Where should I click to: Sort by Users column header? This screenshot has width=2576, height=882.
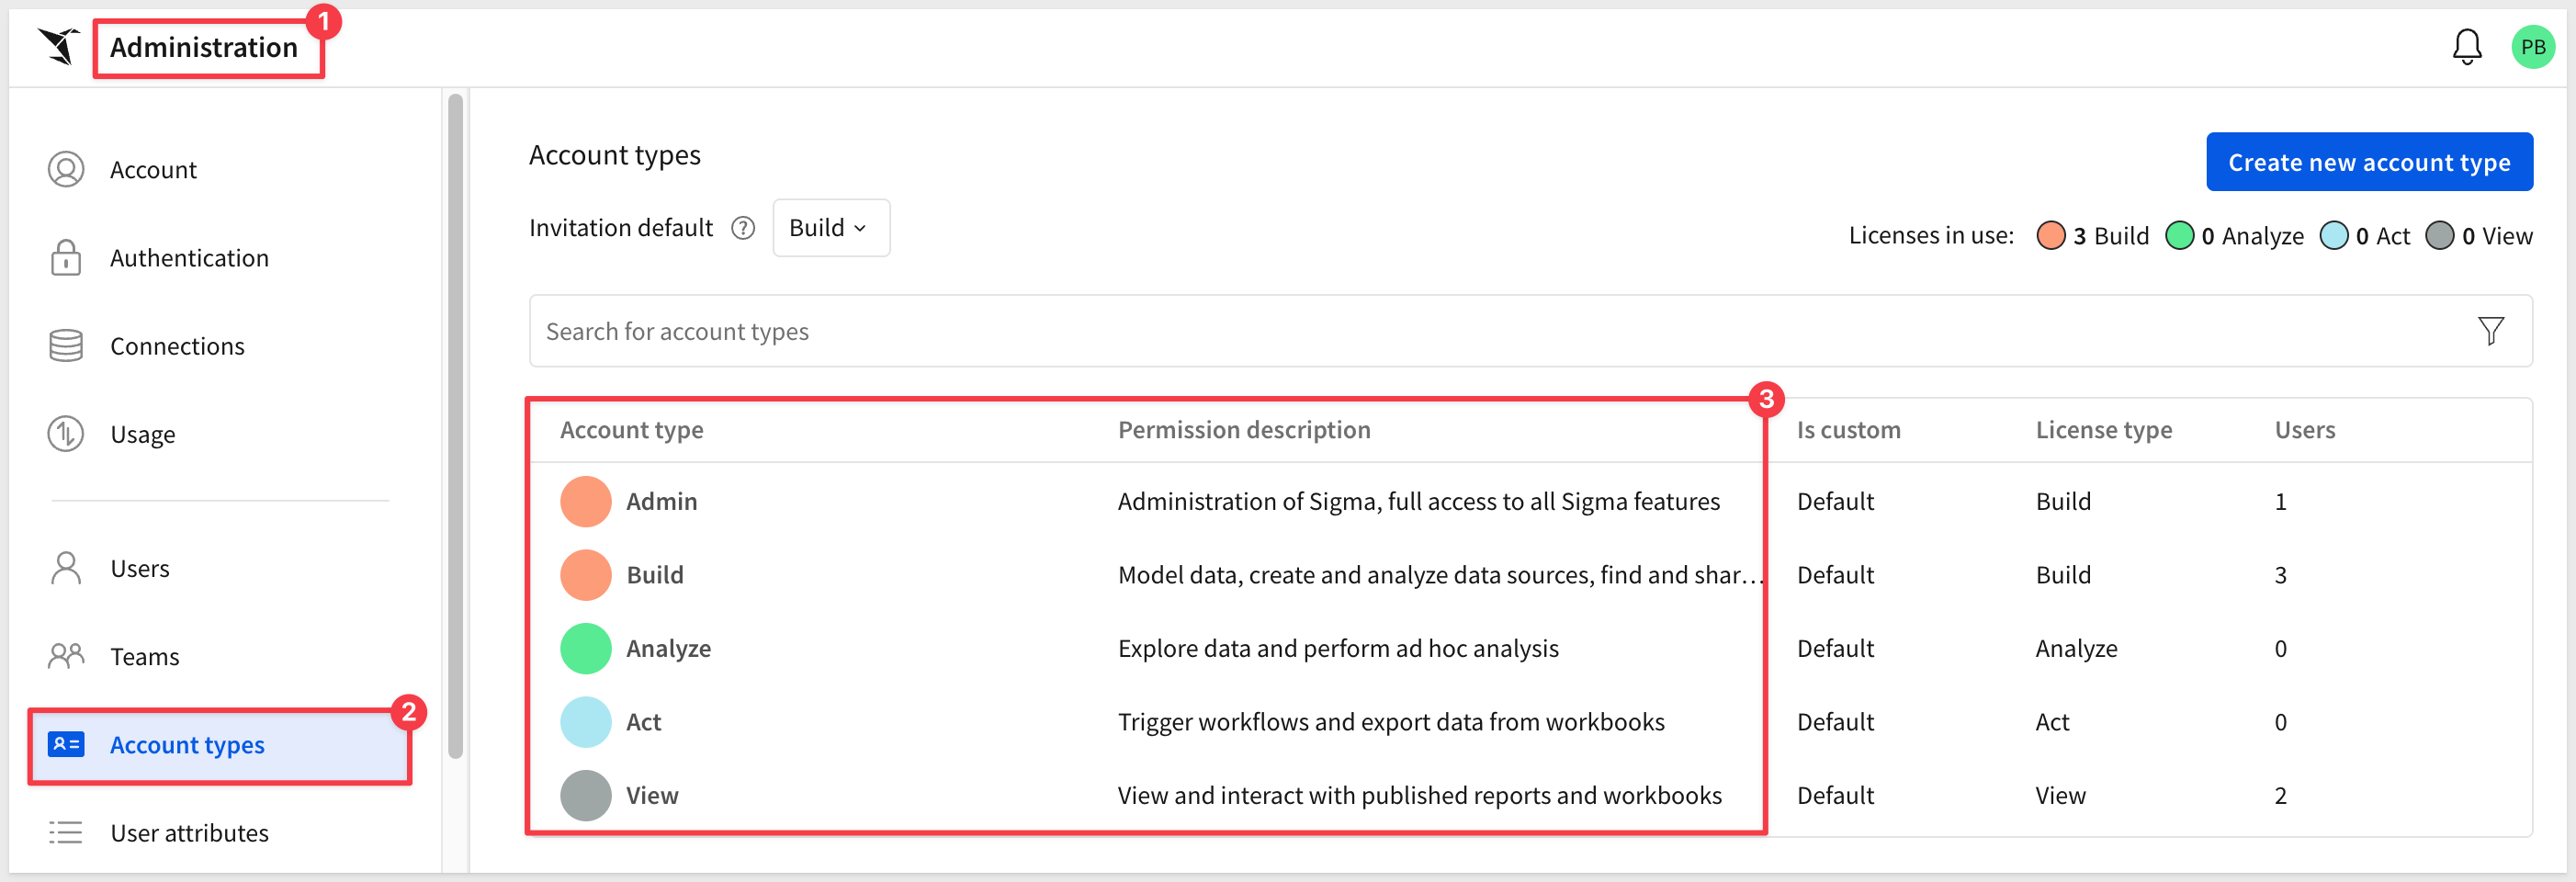tap(2305, 430)
